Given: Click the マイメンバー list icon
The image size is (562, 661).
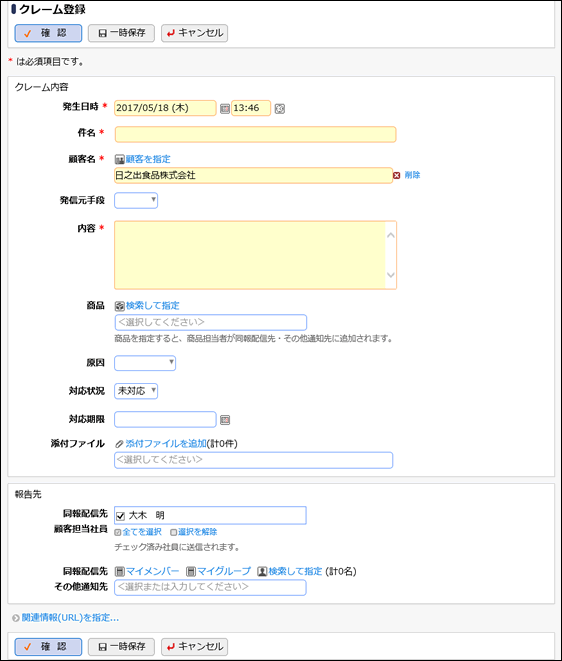Looking at the screenshot, I should (120, 572).
